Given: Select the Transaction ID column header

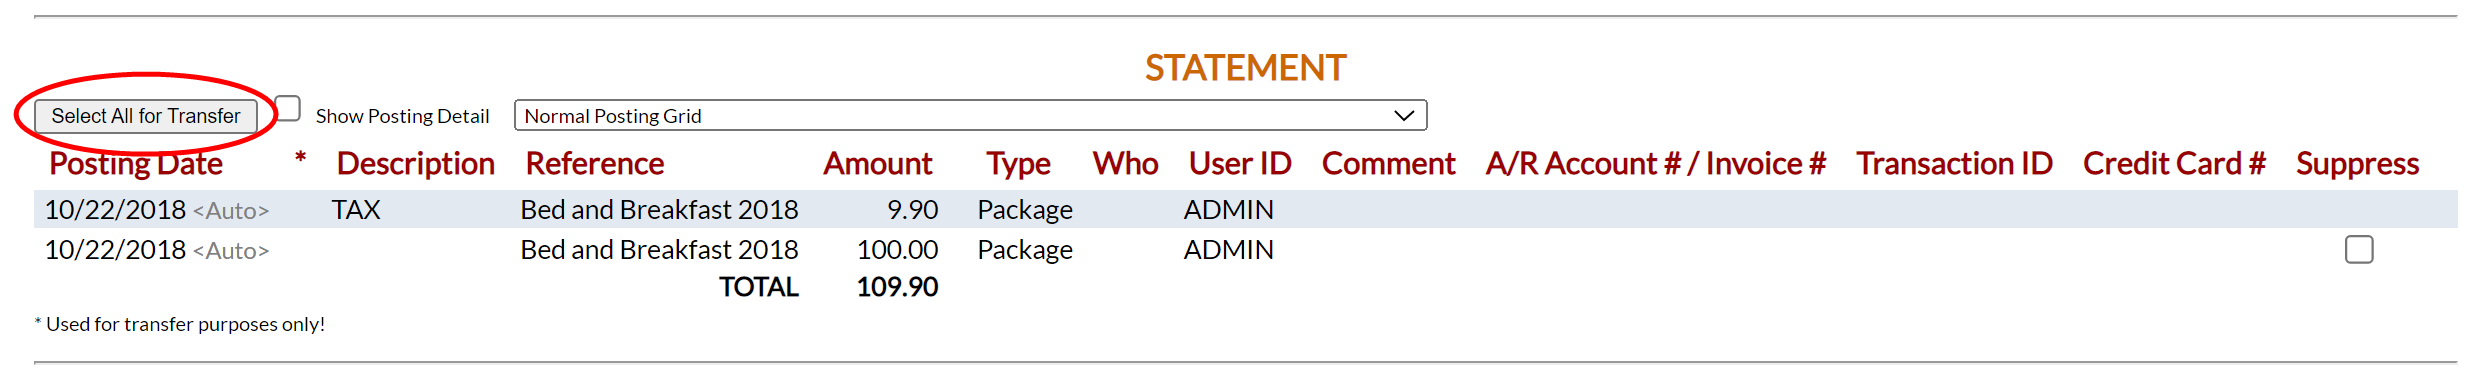Looking at the screenshot, I should pyautogui.click(x=1954, y=164).
